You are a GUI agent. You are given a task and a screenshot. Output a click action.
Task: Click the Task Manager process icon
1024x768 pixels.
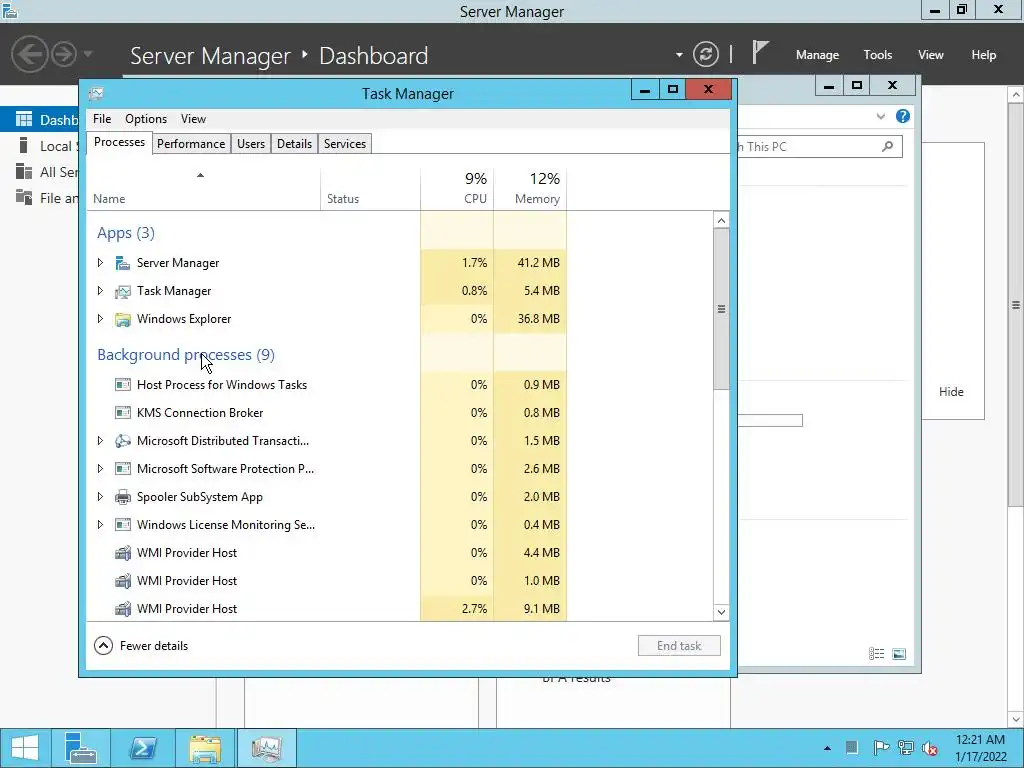[123, 291]
